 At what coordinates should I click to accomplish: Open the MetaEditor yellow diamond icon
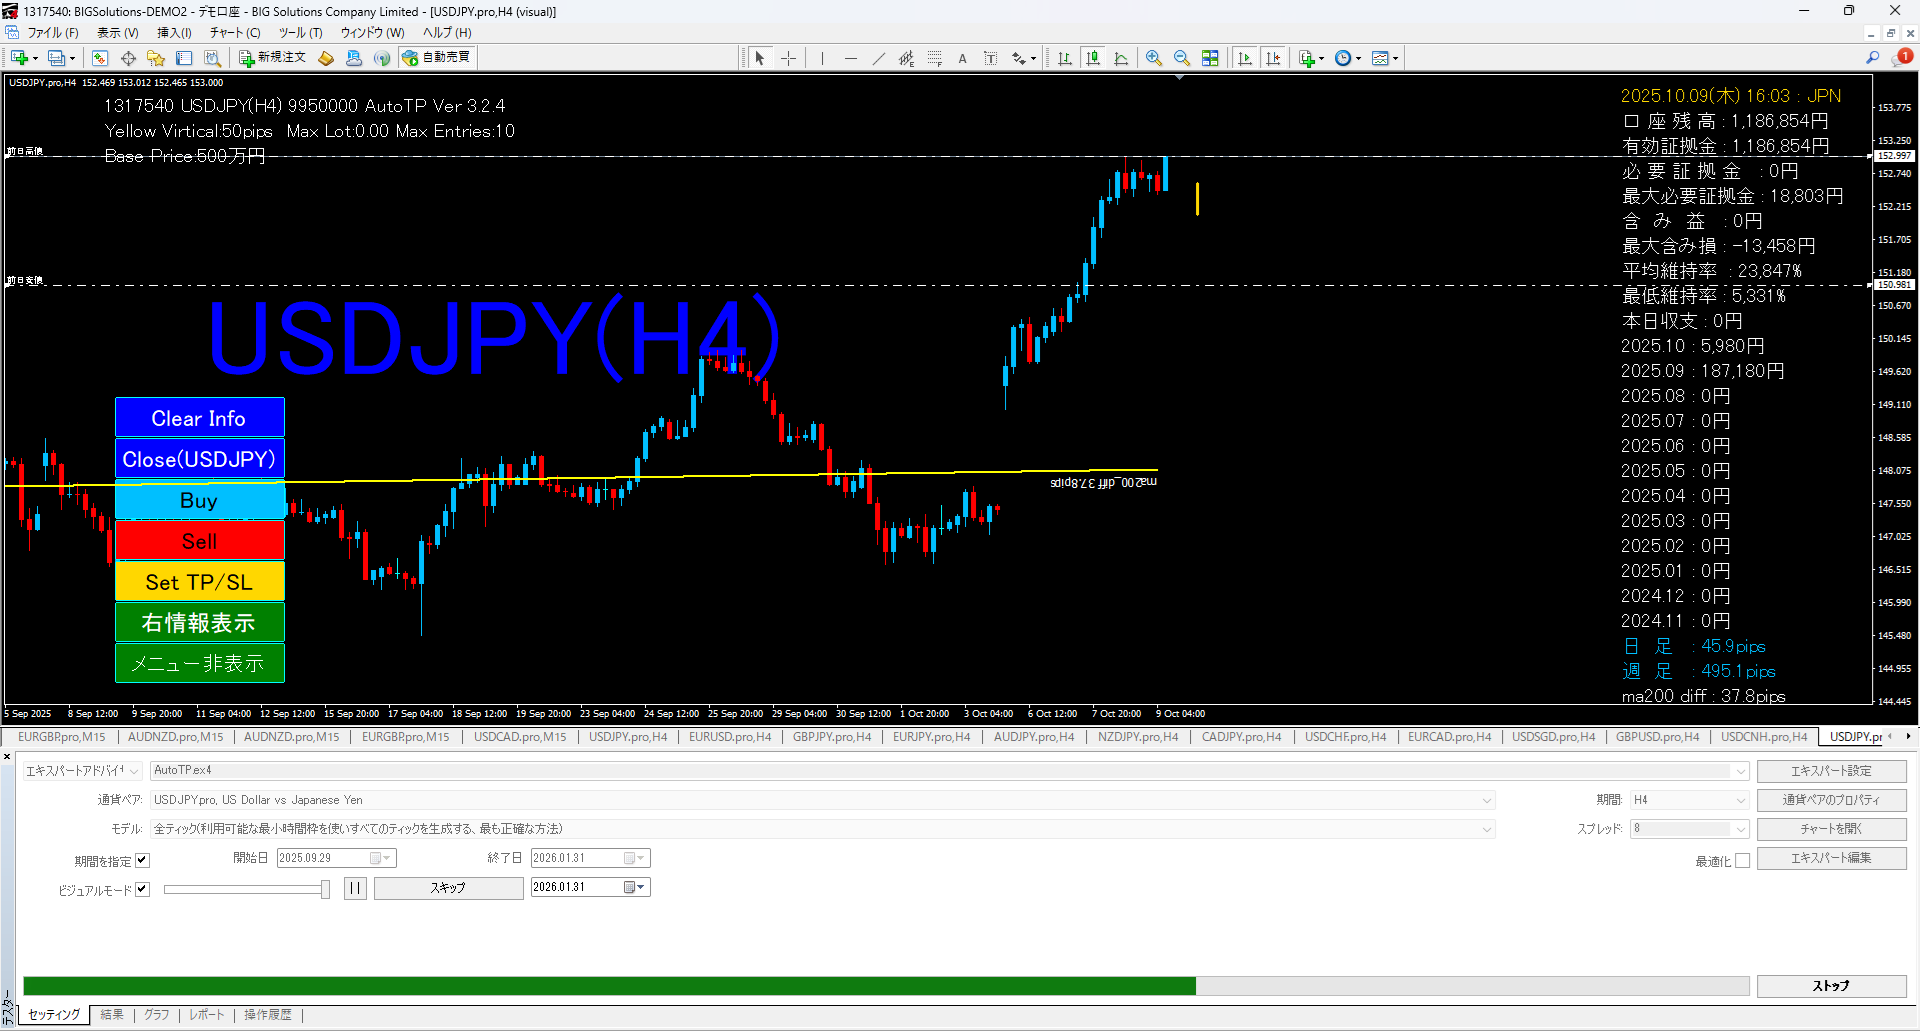326,58
